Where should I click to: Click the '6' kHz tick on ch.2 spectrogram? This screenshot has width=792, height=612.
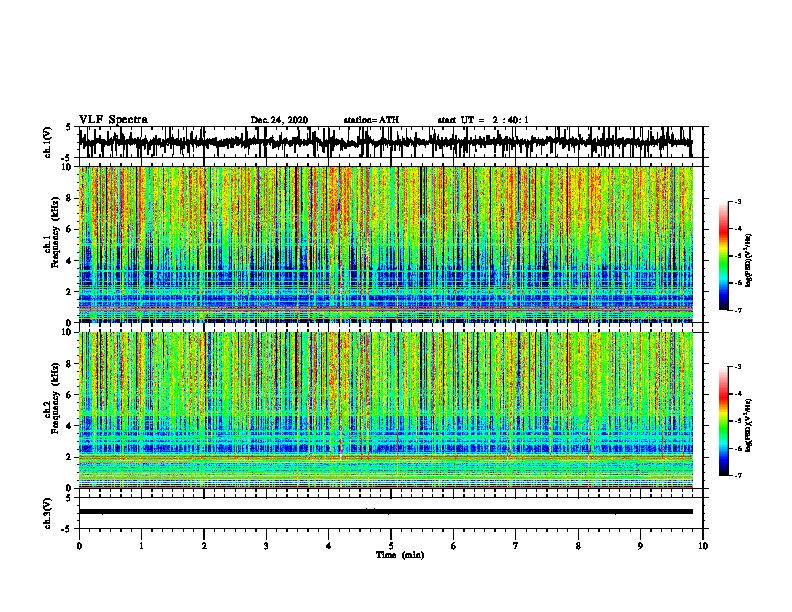[x=70, y=395]
